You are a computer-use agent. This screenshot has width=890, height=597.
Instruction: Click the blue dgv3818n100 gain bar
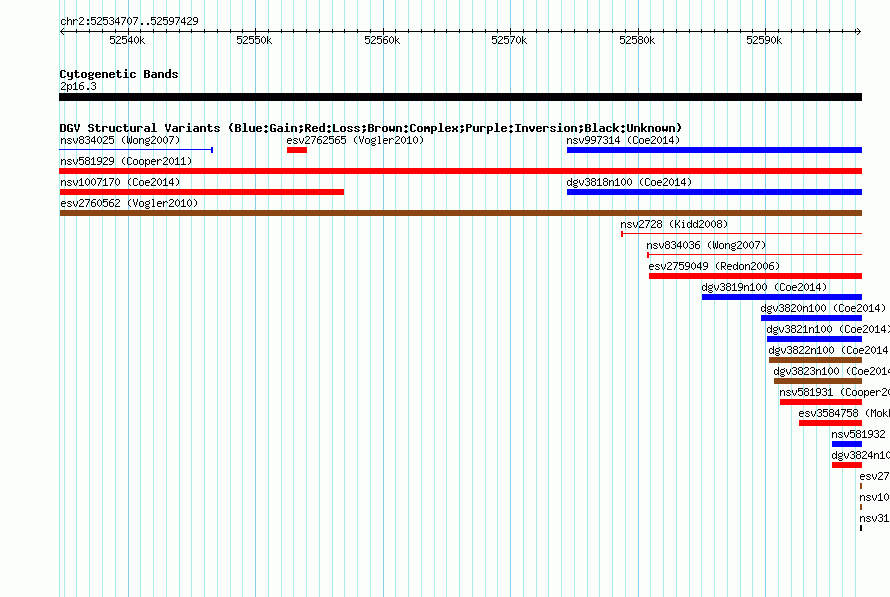pos(715,192)
